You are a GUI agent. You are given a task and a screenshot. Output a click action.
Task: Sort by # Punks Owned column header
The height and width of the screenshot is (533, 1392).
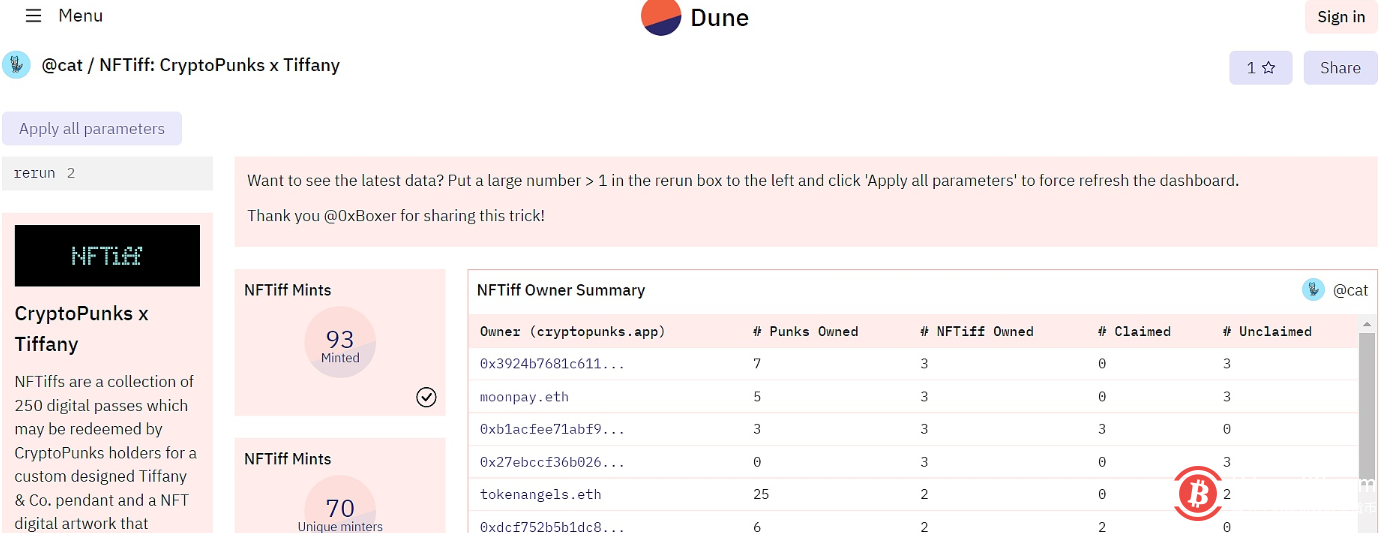805,331
